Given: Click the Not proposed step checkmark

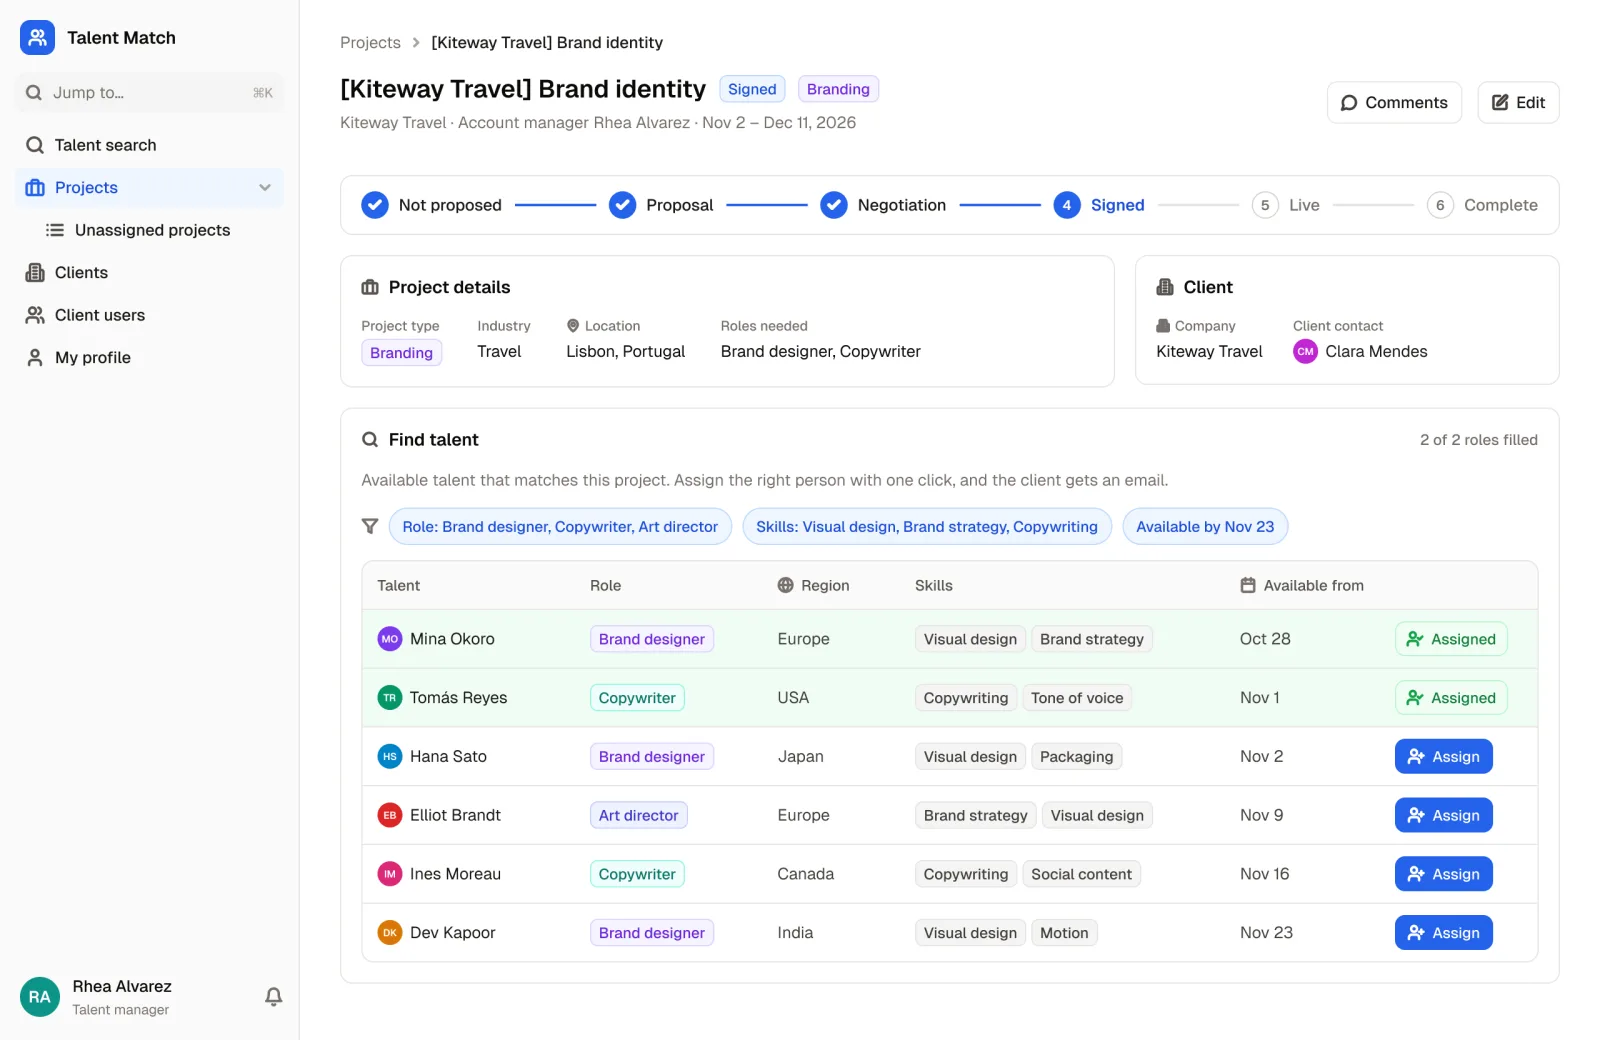Looking at the screenshot, I should point(375,205).
